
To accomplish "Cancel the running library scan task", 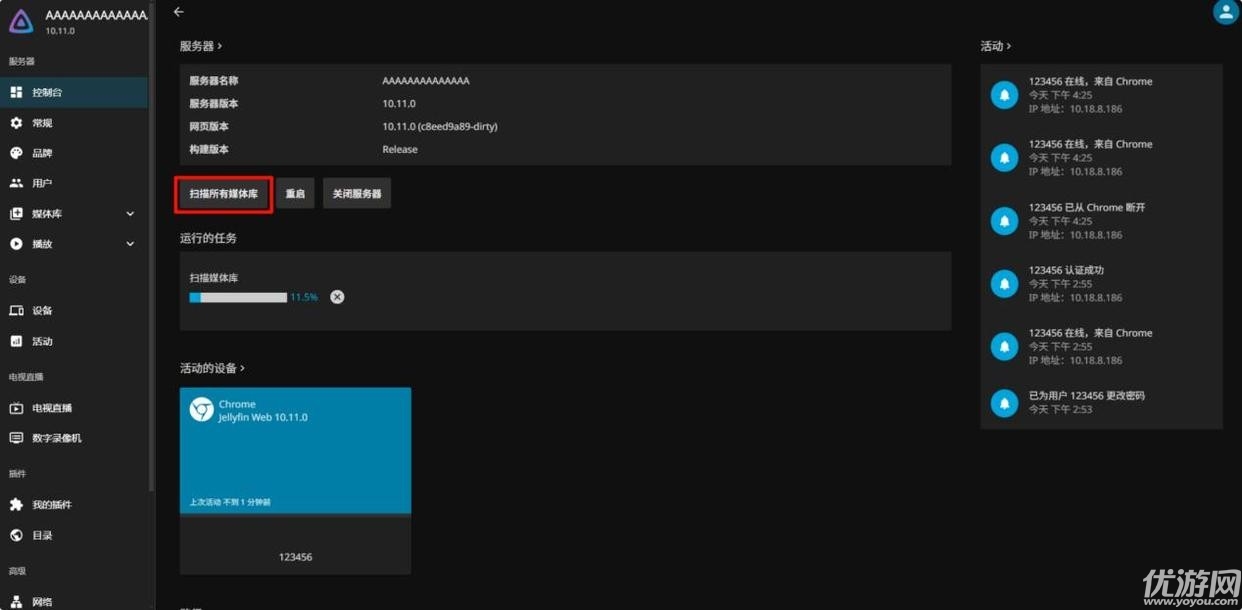I will point(337,297).
